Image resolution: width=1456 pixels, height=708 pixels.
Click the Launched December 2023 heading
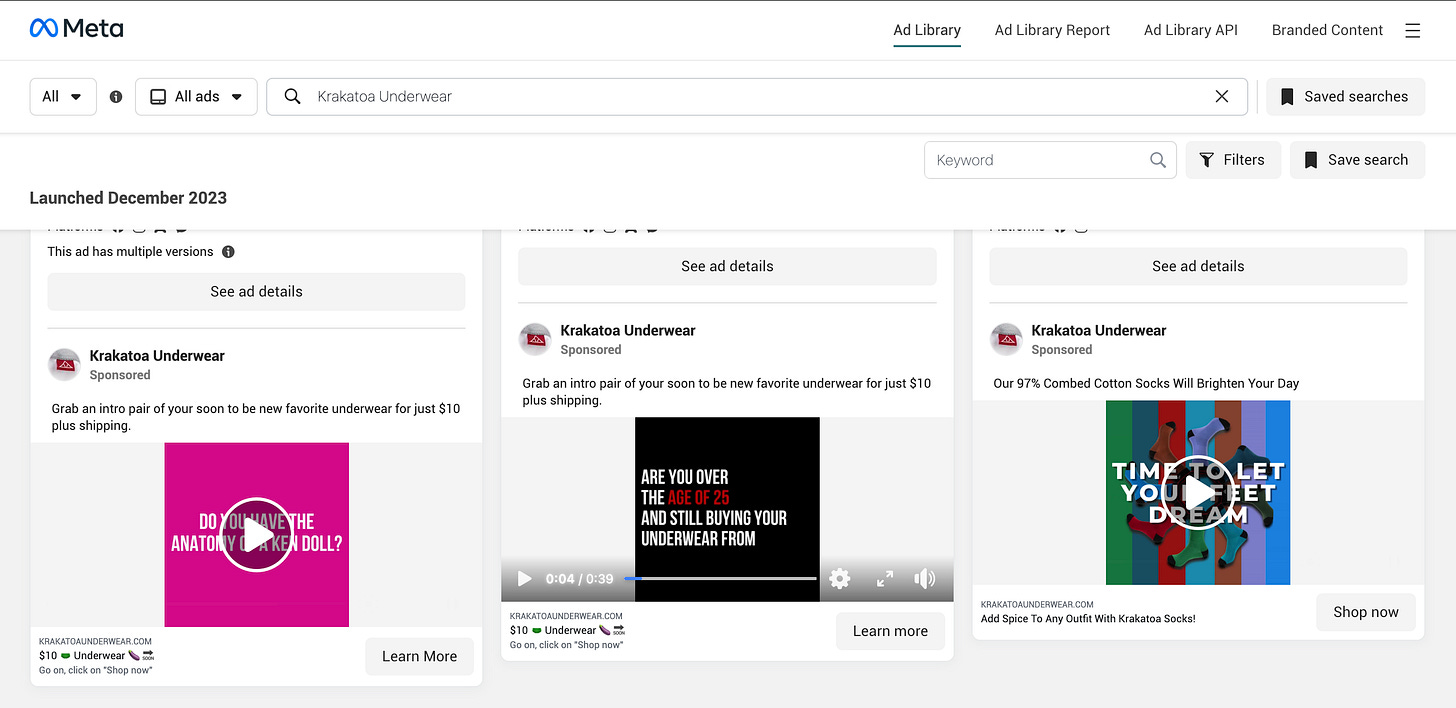(128, 198)
